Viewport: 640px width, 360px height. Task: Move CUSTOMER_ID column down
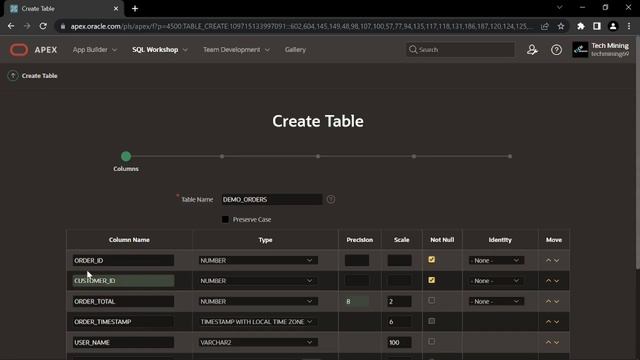[557, 280]
